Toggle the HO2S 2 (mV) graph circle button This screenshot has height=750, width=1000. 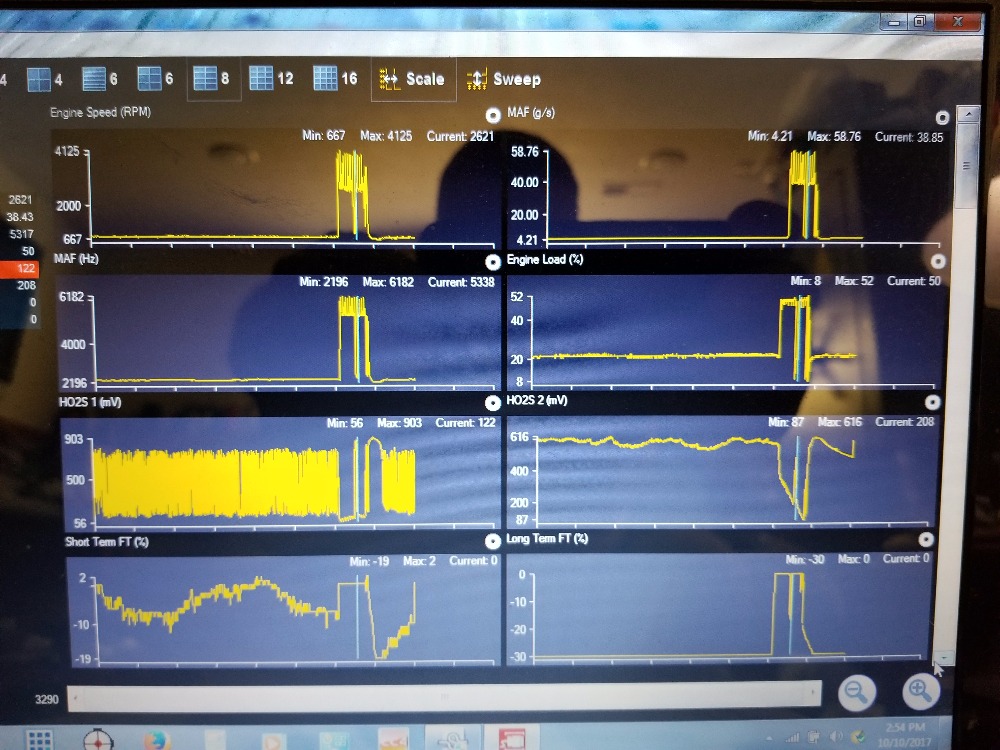pyautogui.click(x=932, y=402)
